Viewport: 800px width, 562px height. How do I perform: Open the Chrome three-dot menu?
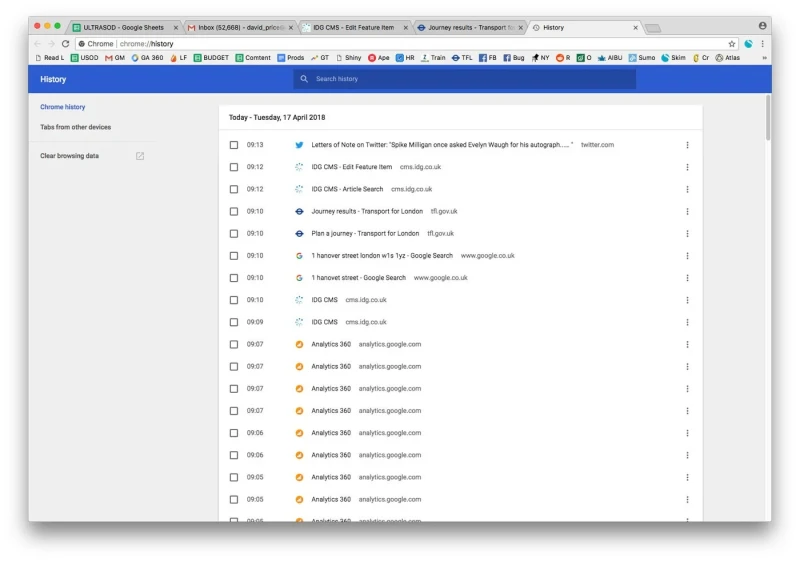point(763,44)
